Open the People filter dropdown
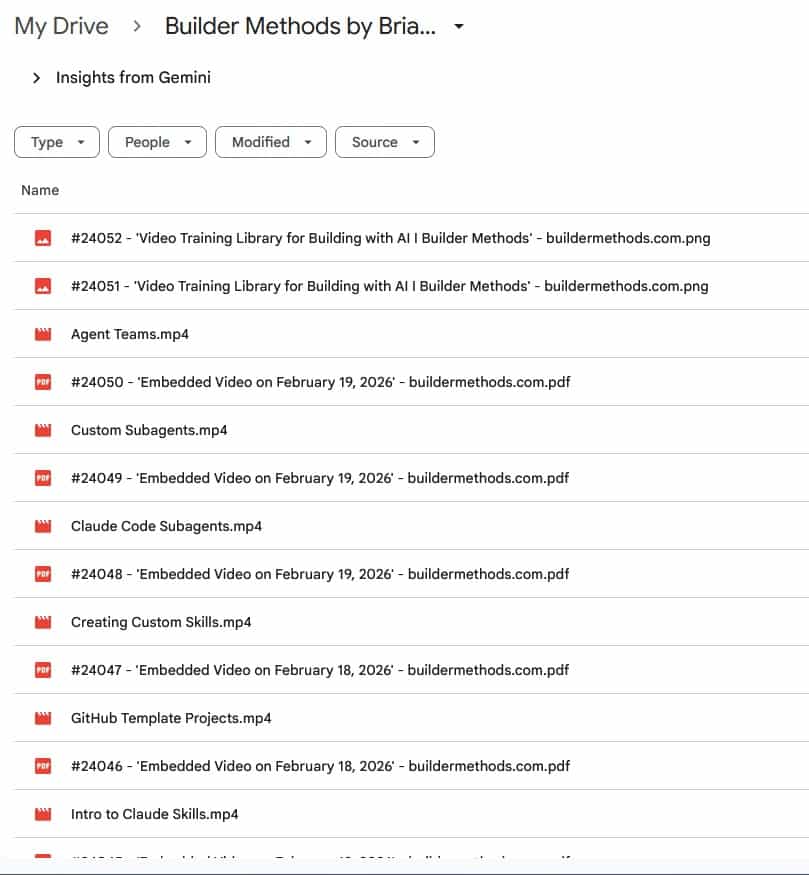 [157, 142]
